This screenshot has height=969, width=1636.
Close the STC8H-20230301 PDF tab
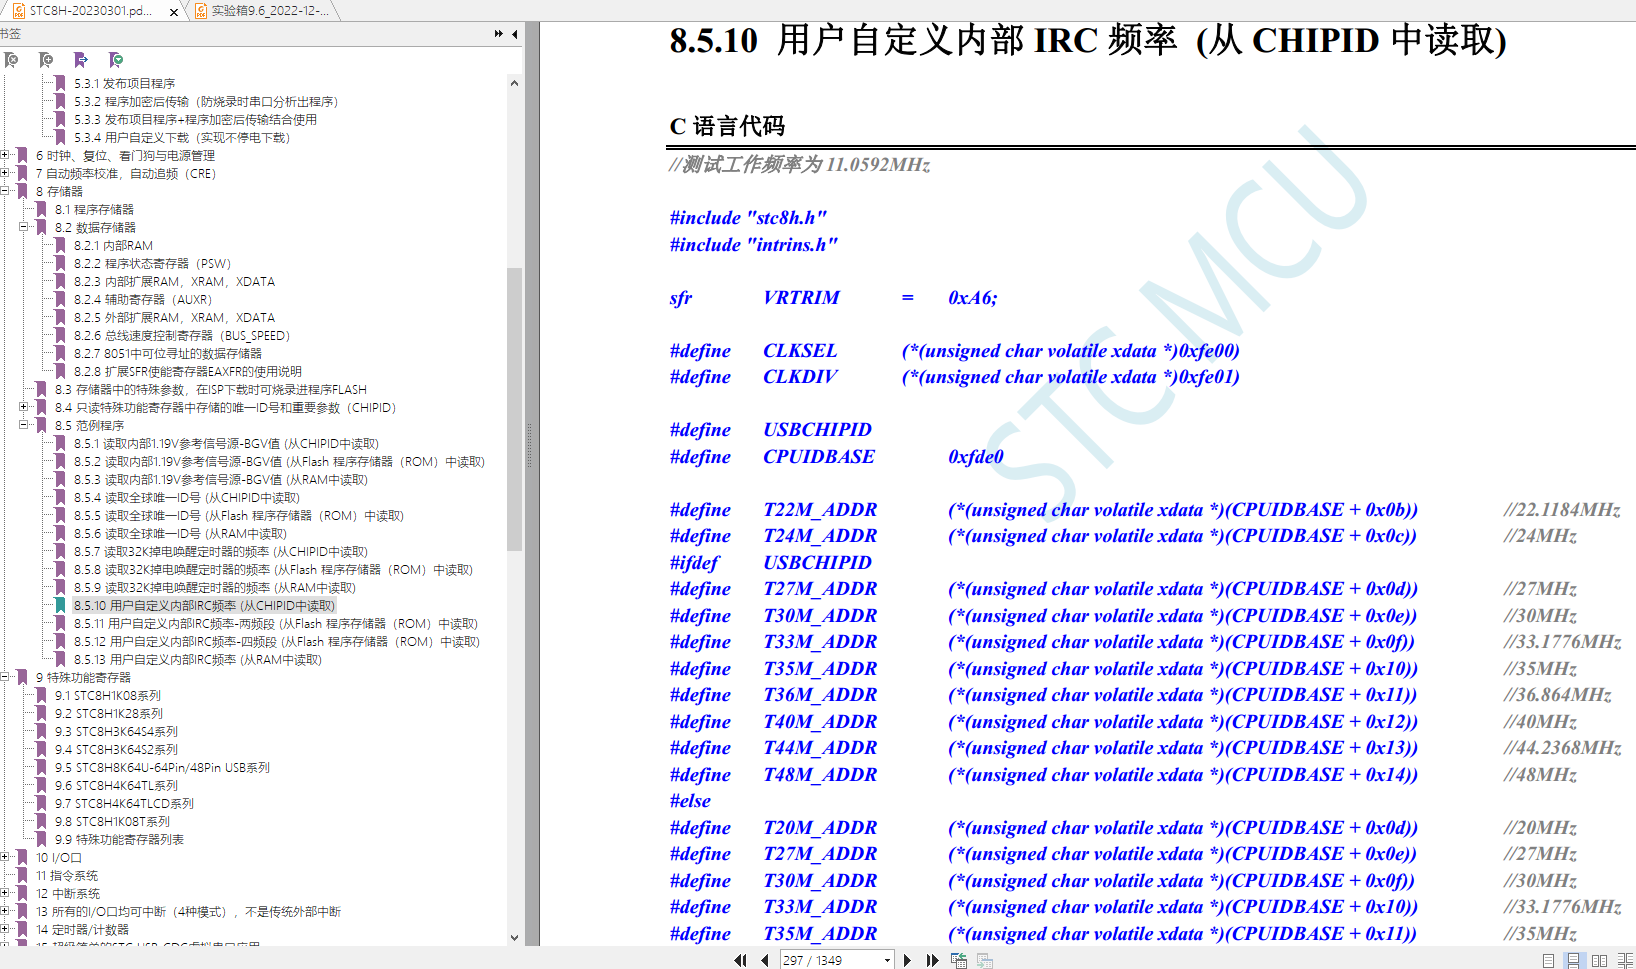point(174,11)
